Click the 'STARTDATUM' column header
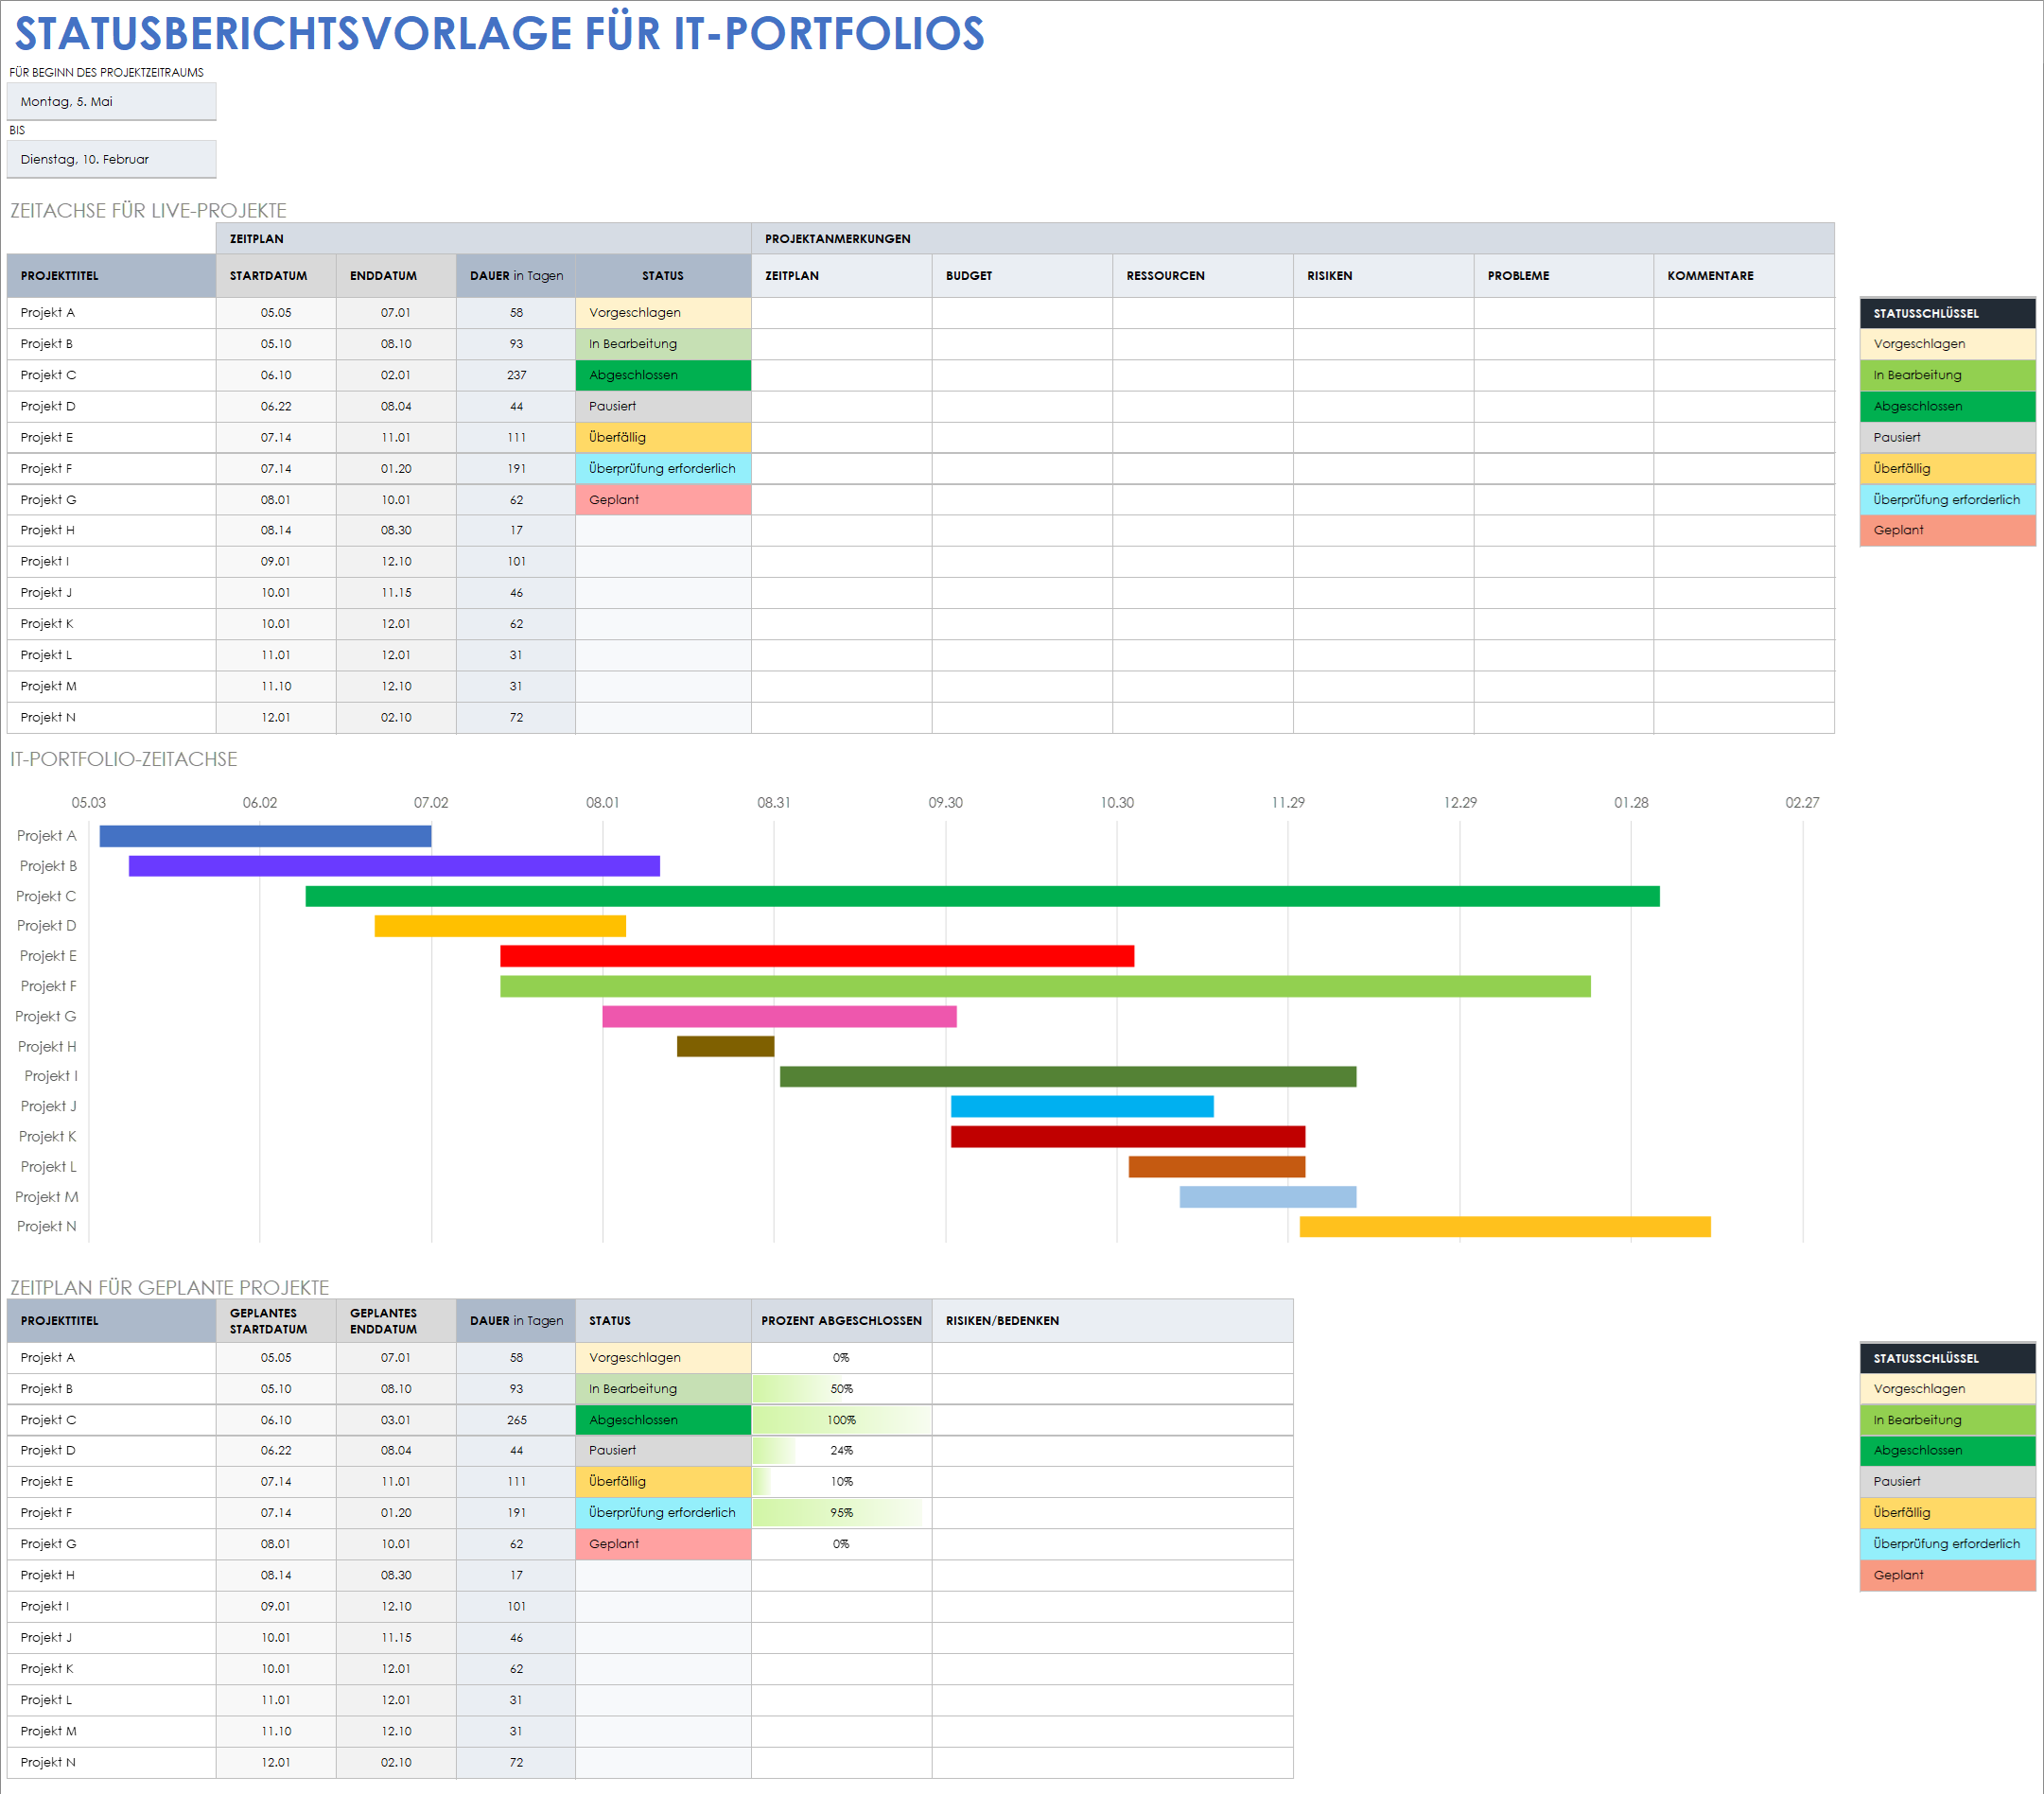 point(276,276)
